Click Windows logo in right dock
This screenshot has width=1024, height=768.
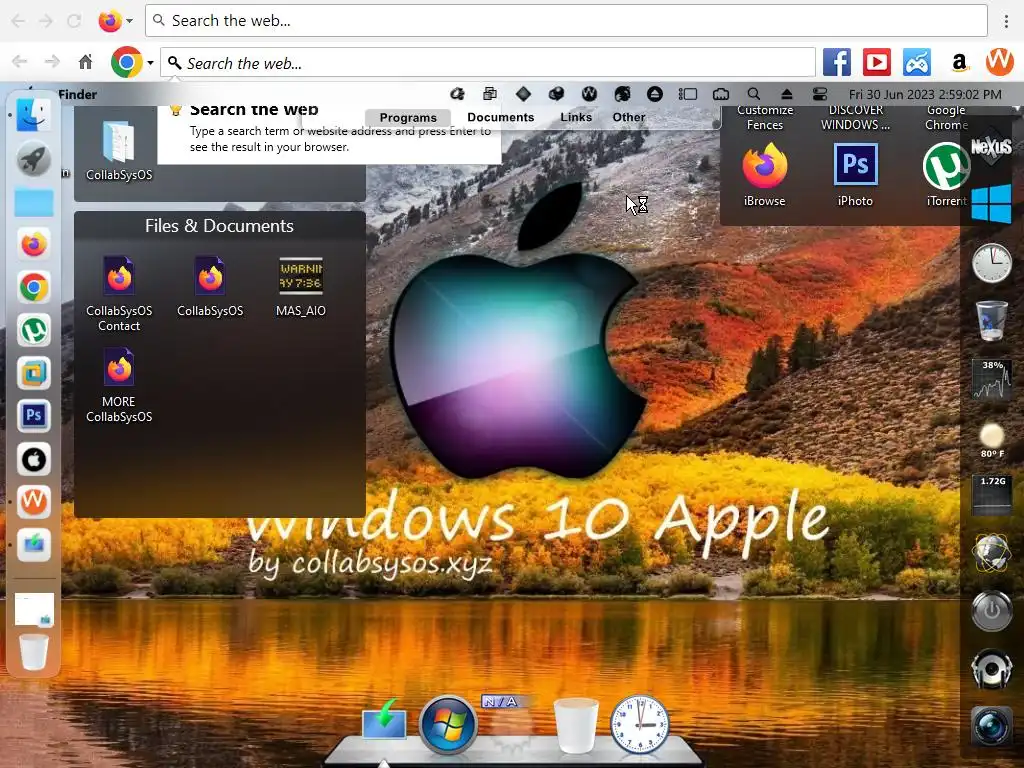991,204
